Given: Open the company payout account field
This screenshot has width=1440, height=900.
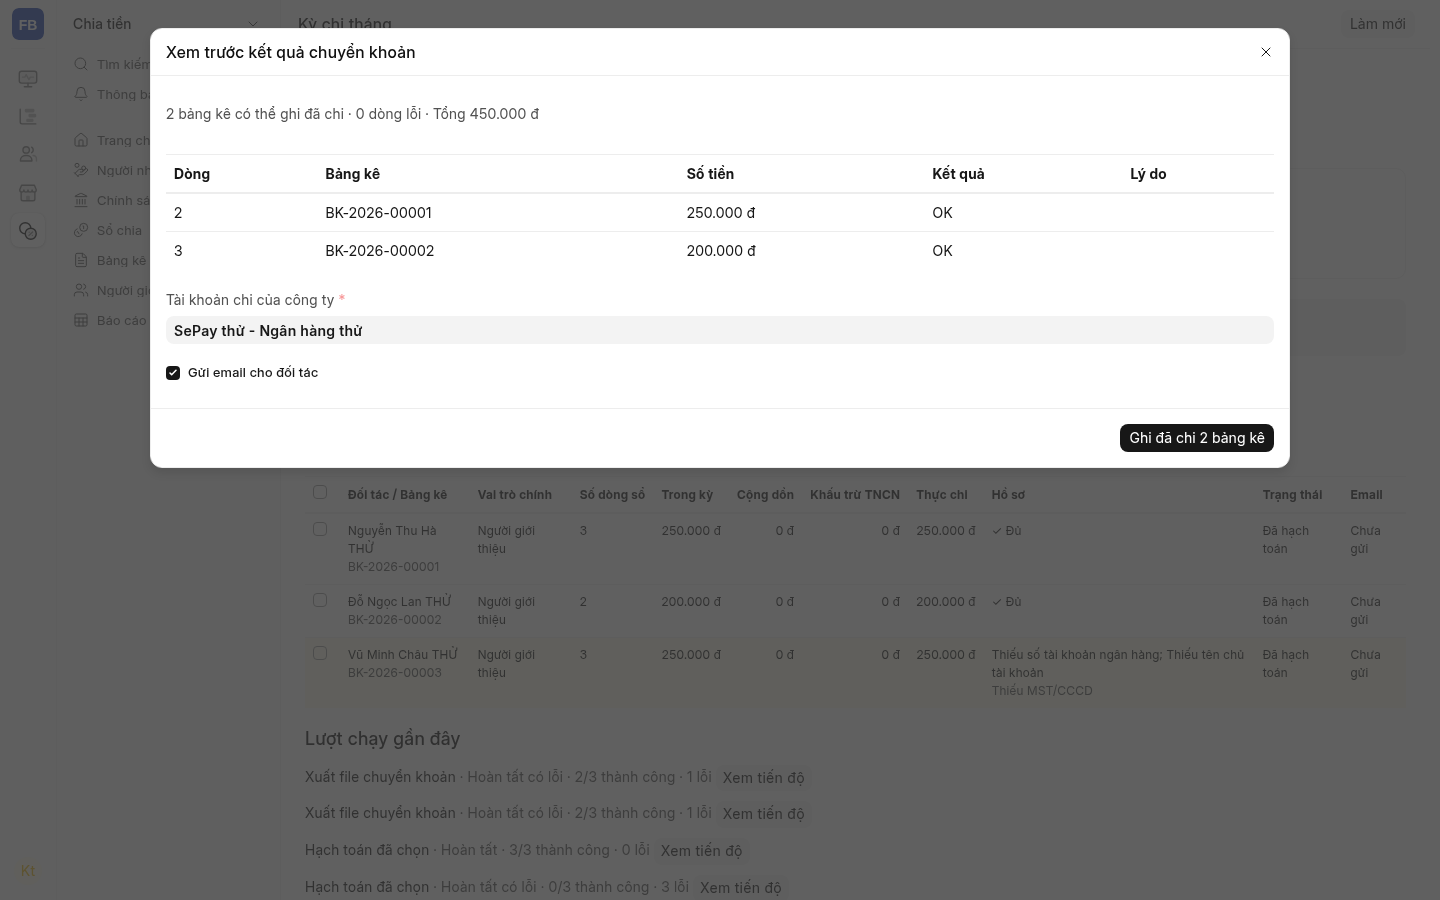Looking at the screenshot, I should click(x=720, y=331).
